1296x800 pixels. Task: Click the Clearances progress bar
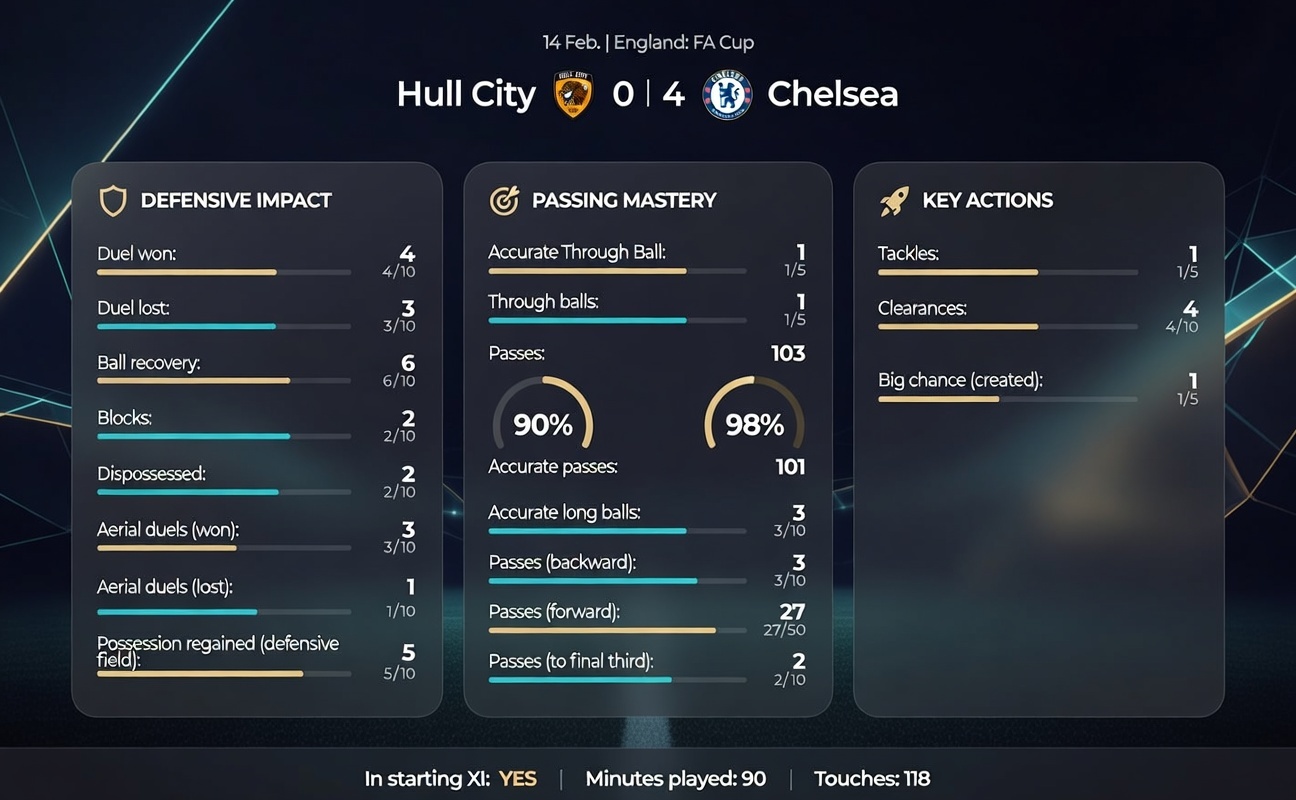tap(1007, 327)
